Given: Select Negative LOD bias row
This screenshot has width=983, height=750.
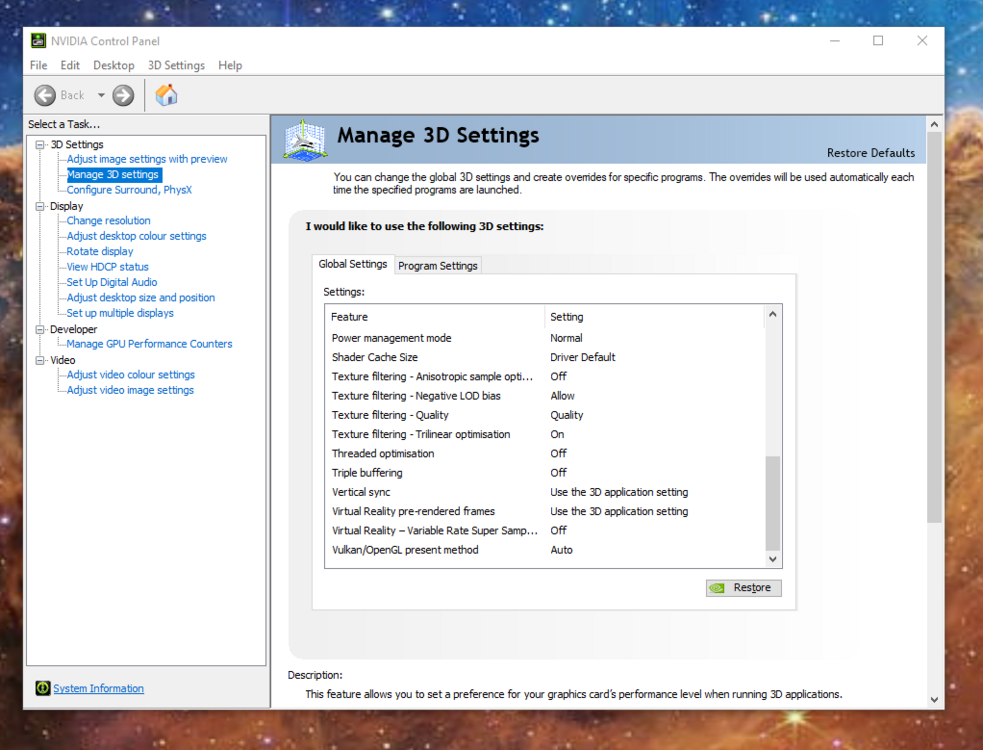Looking at the screenshot, I should pos(545,396).
